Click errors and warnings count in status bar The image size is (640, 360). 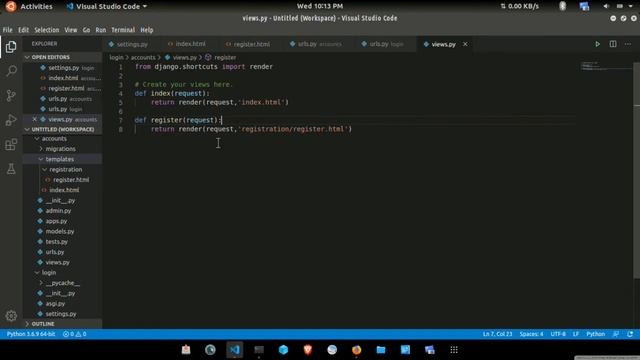click(x=74, y=334)
